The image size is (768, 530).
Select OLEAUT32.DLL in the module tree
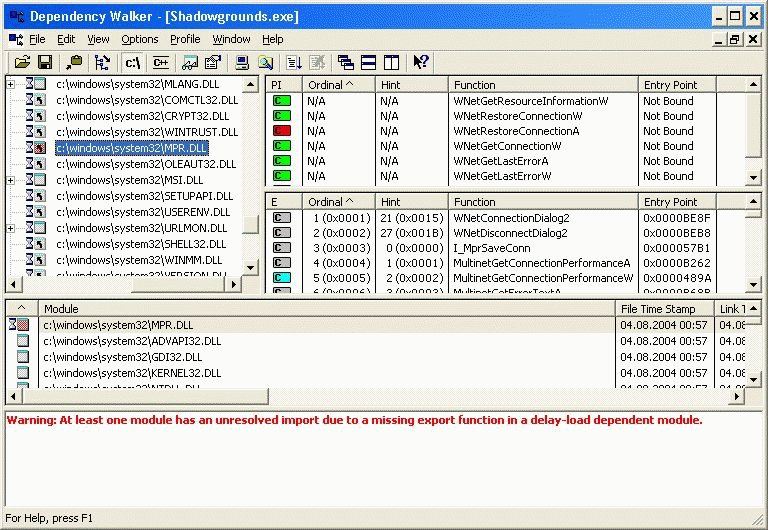[x=146, y=164]
